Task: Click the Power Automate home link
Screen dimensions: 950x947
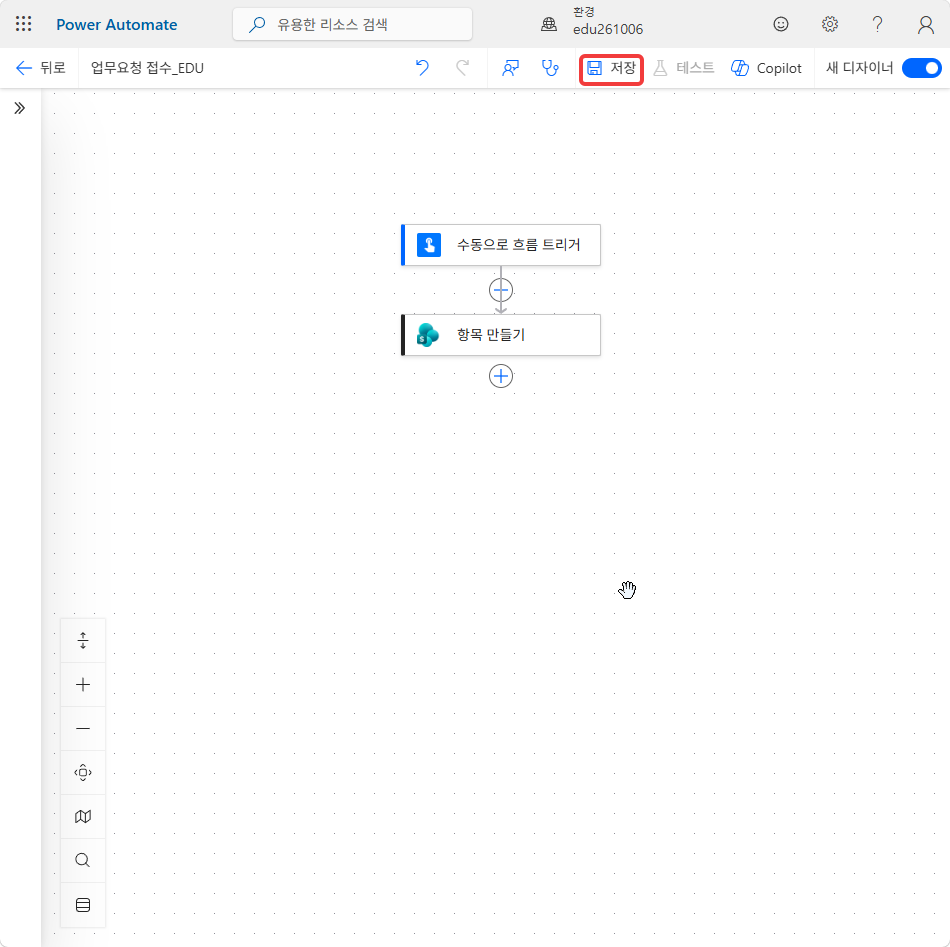Action: [x=117, y=25]
